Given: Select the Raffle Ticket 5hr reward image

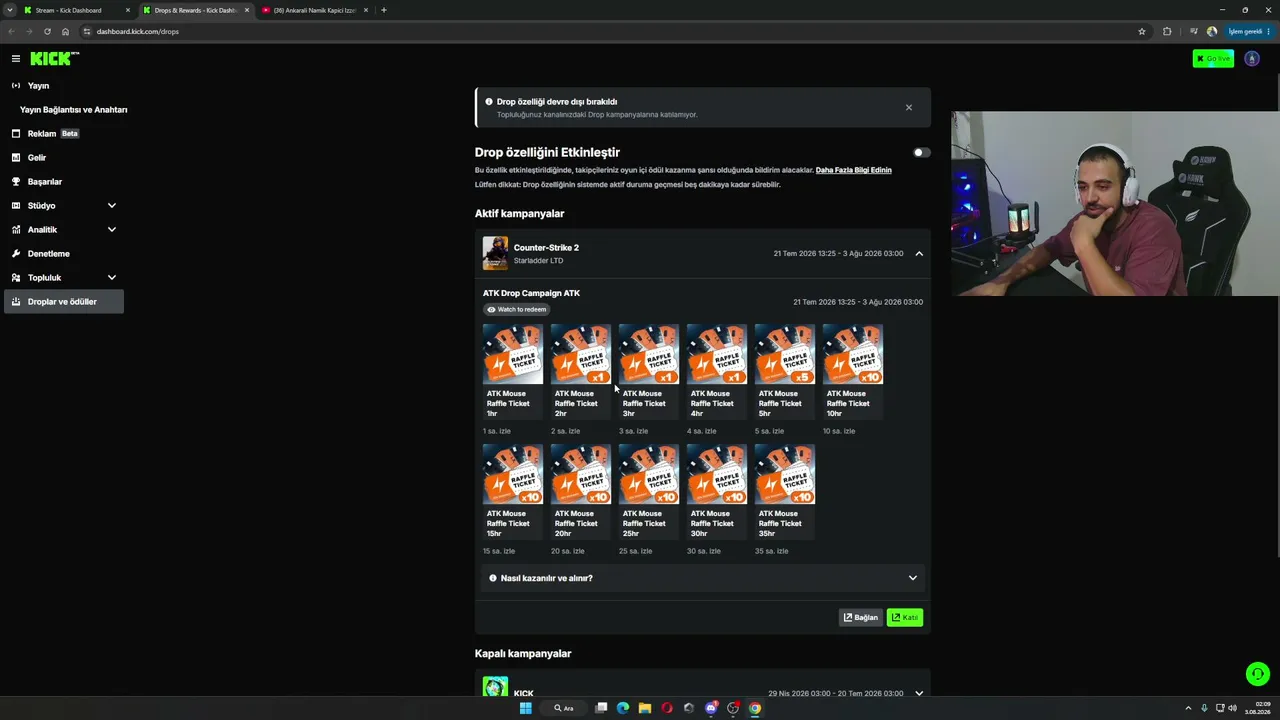Looking at the screenshot, I should point(785,354).
